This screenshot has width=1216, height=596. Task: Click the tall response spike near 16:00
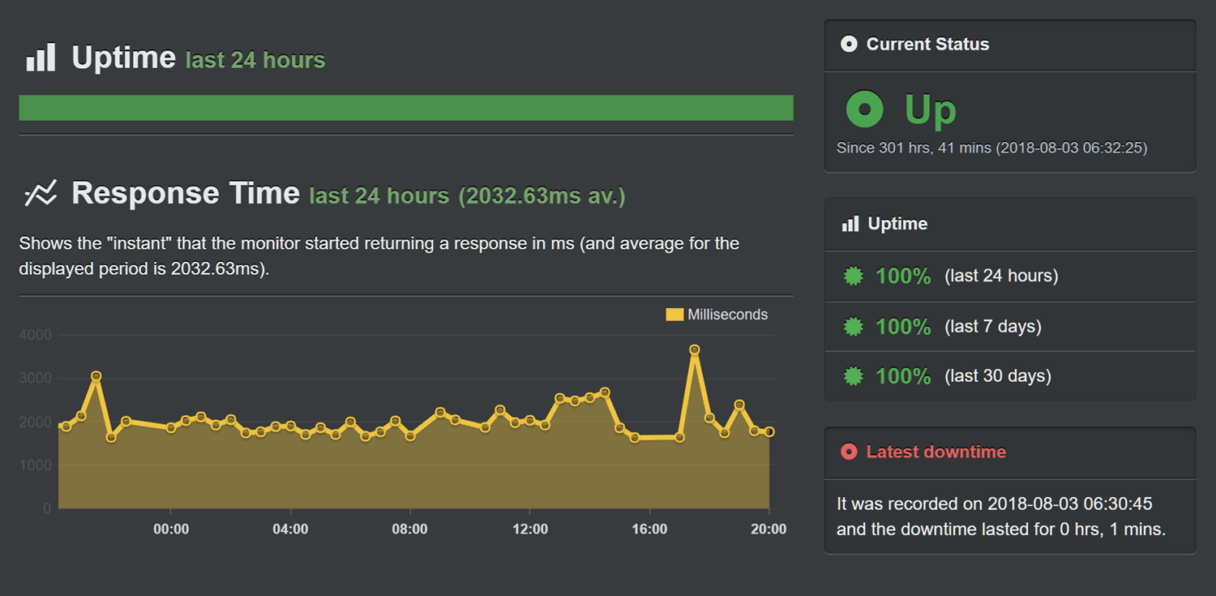tap(695, 351)
